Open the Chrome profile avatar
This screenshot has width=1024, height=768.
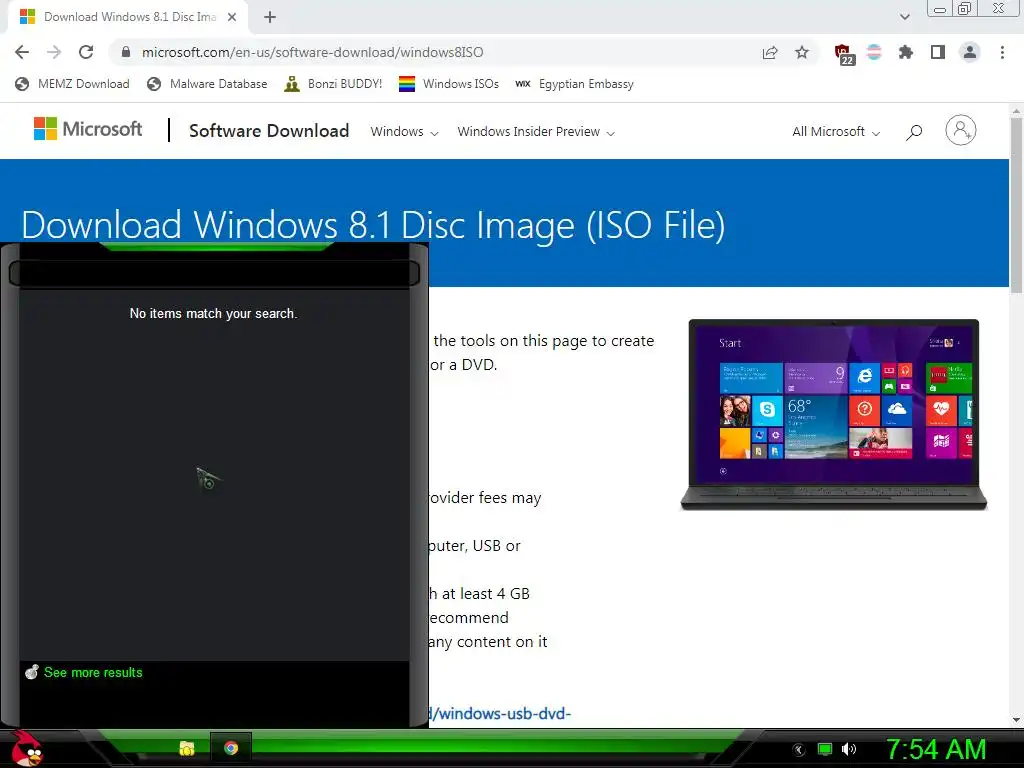click(970, 52)
